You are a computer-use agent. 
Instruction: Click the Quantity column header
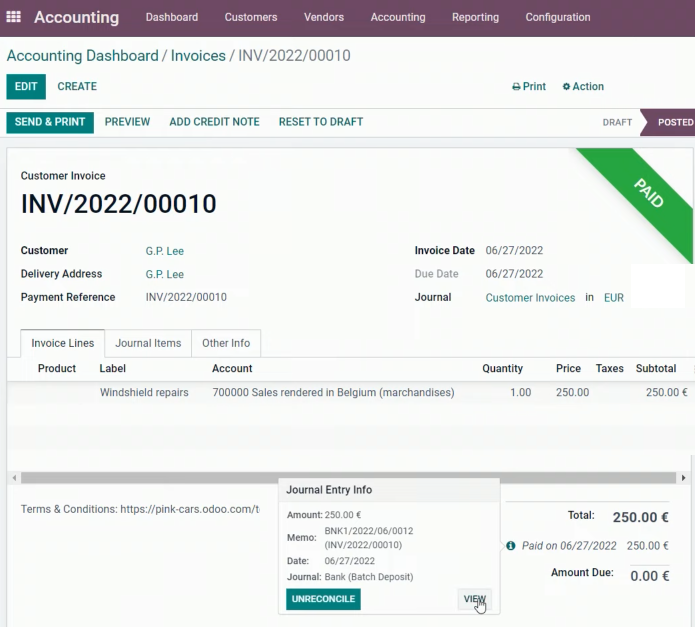503,368
